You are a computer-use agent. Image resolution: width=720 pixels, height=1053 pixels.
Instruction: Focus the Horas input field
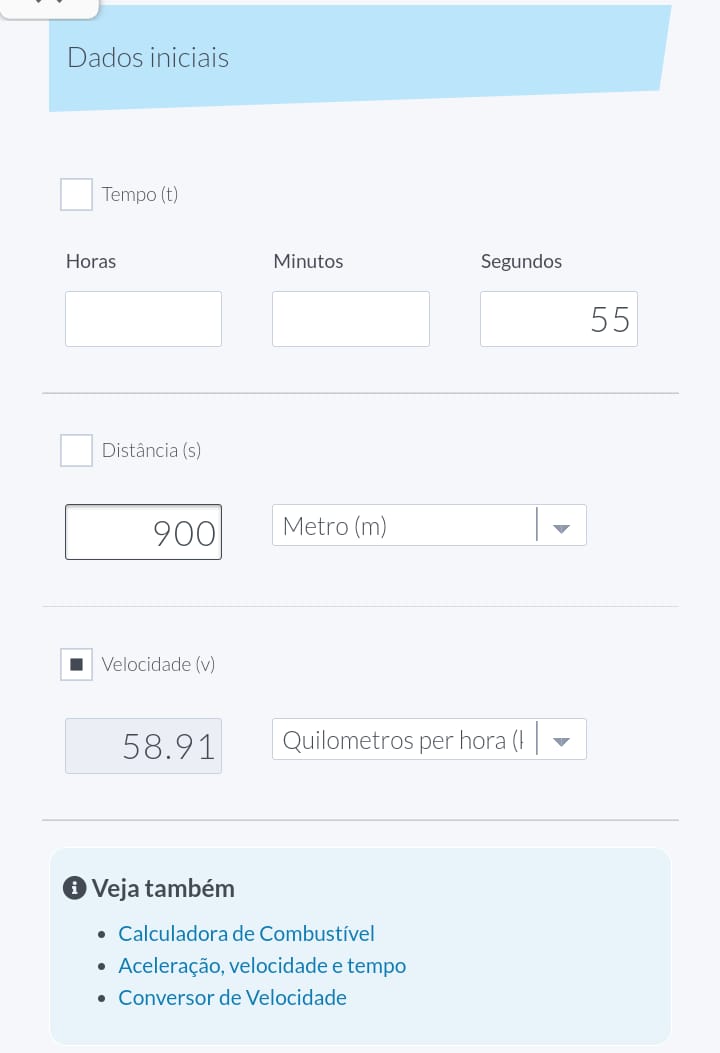click(x=143, y=319)
